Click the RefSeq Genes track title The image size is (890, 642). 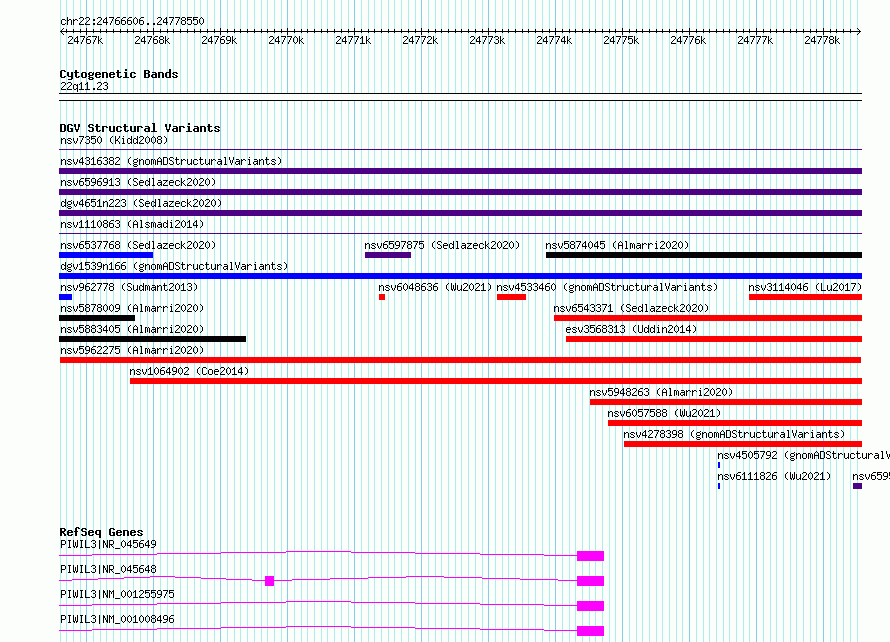click(x=101, y=532)
